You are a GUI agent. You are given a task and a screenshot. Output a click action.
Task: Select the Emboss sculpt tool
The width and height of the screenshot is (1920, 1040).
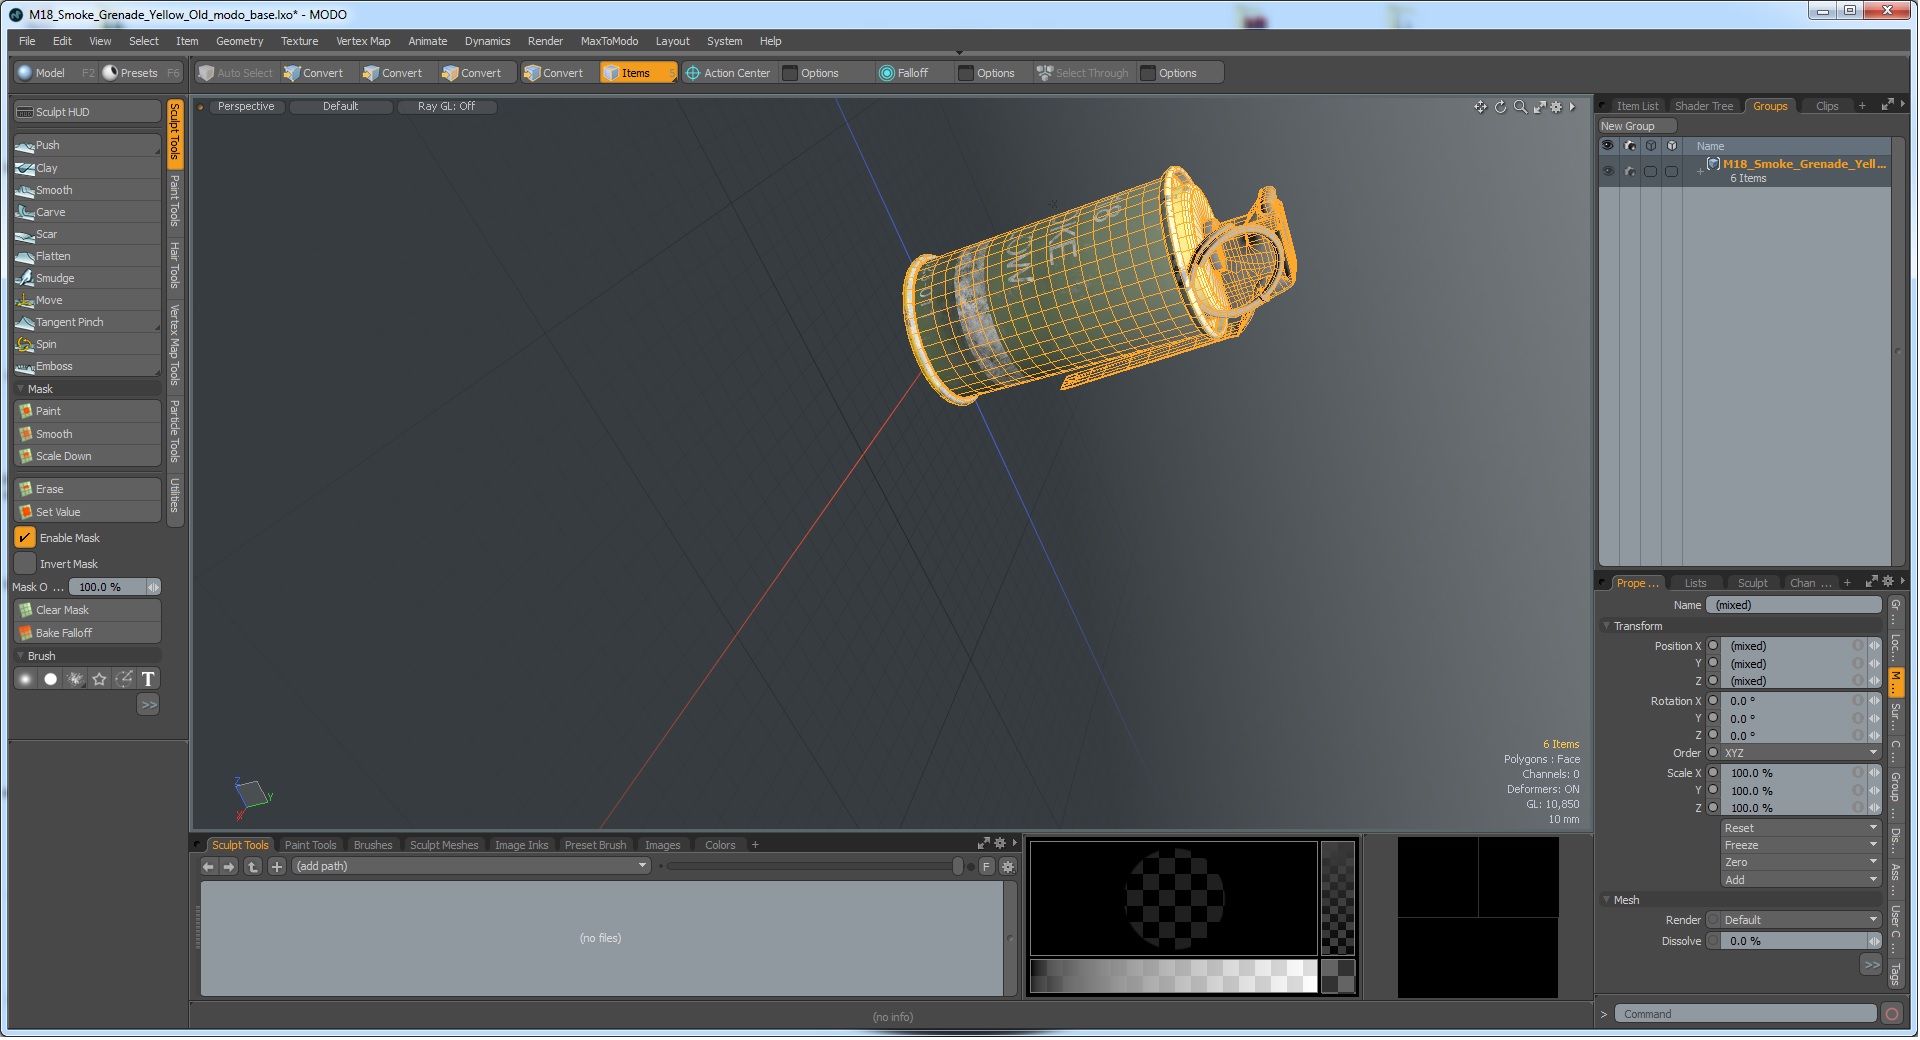[87, 366]
